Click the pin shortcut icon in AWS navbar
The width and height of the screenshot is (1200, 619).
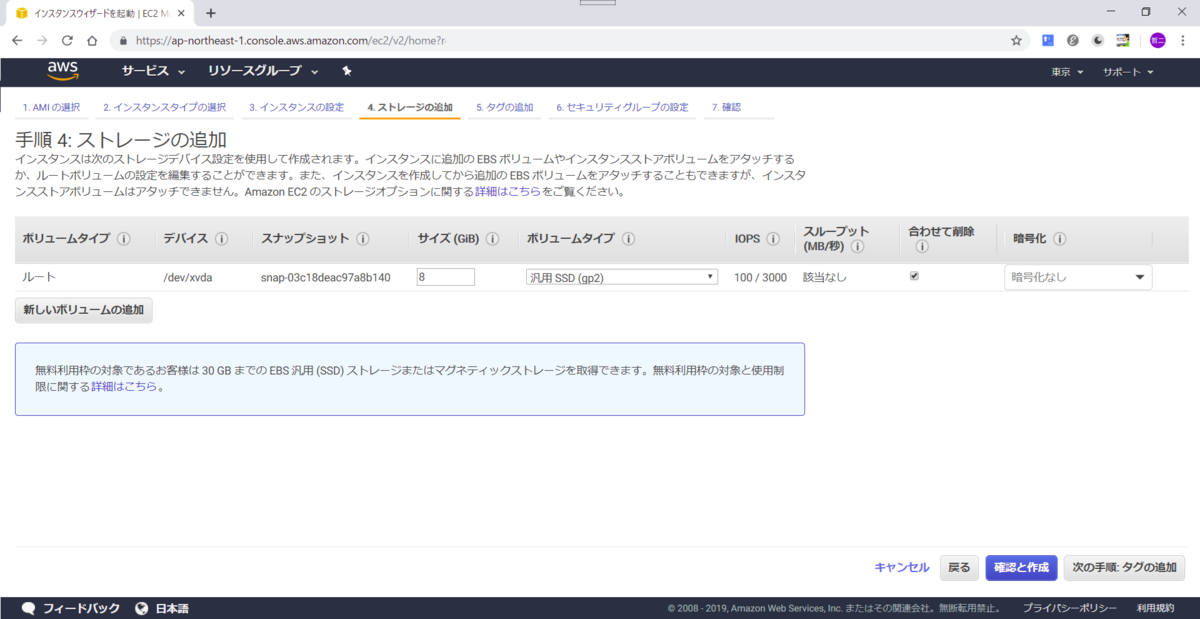[346, 71]
